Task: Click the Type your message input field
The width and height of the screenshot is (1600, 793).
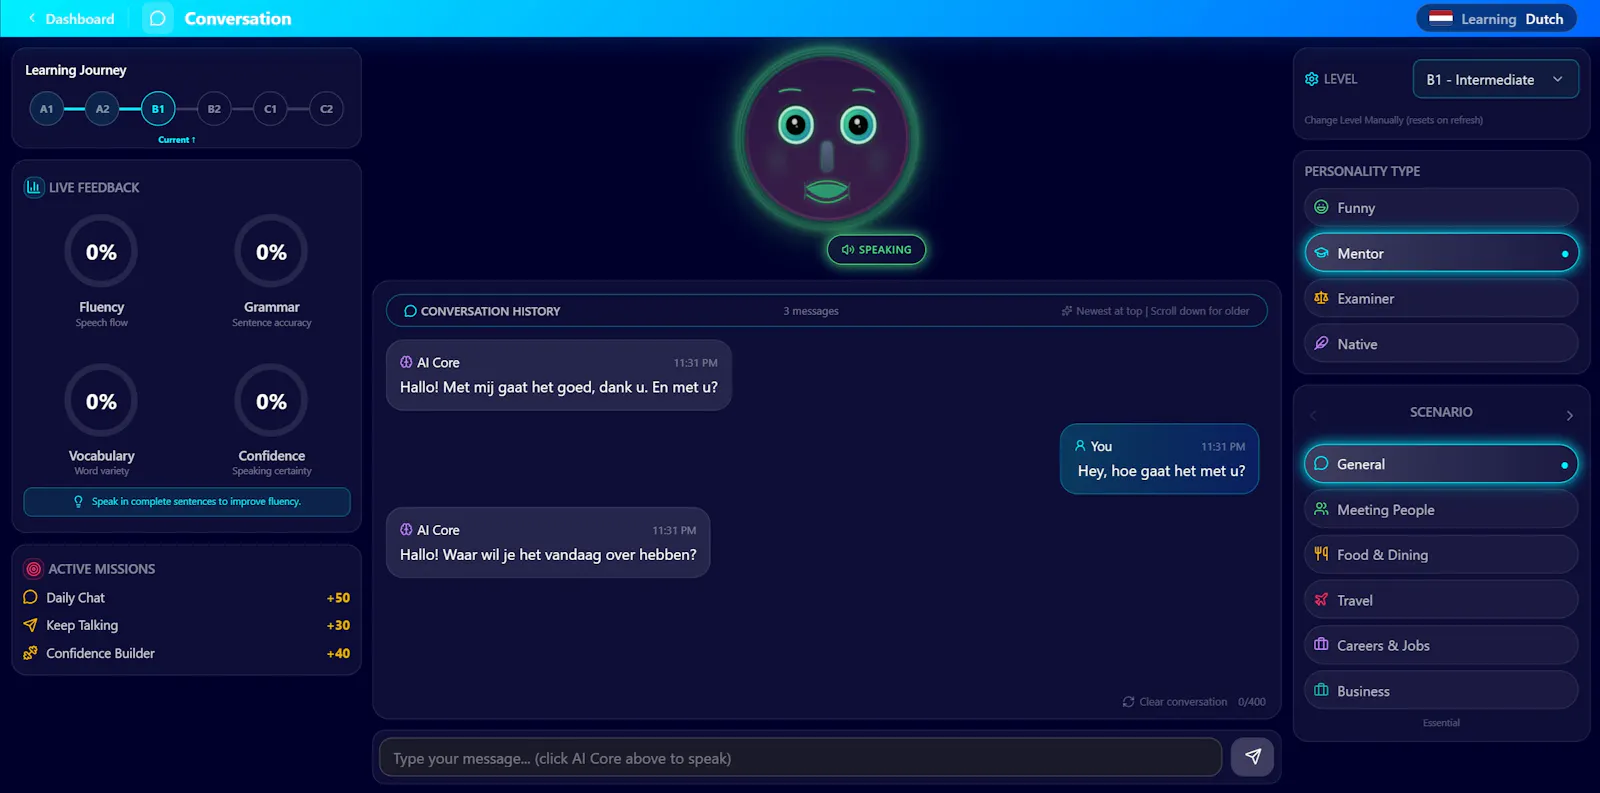Action: (800, 758)
